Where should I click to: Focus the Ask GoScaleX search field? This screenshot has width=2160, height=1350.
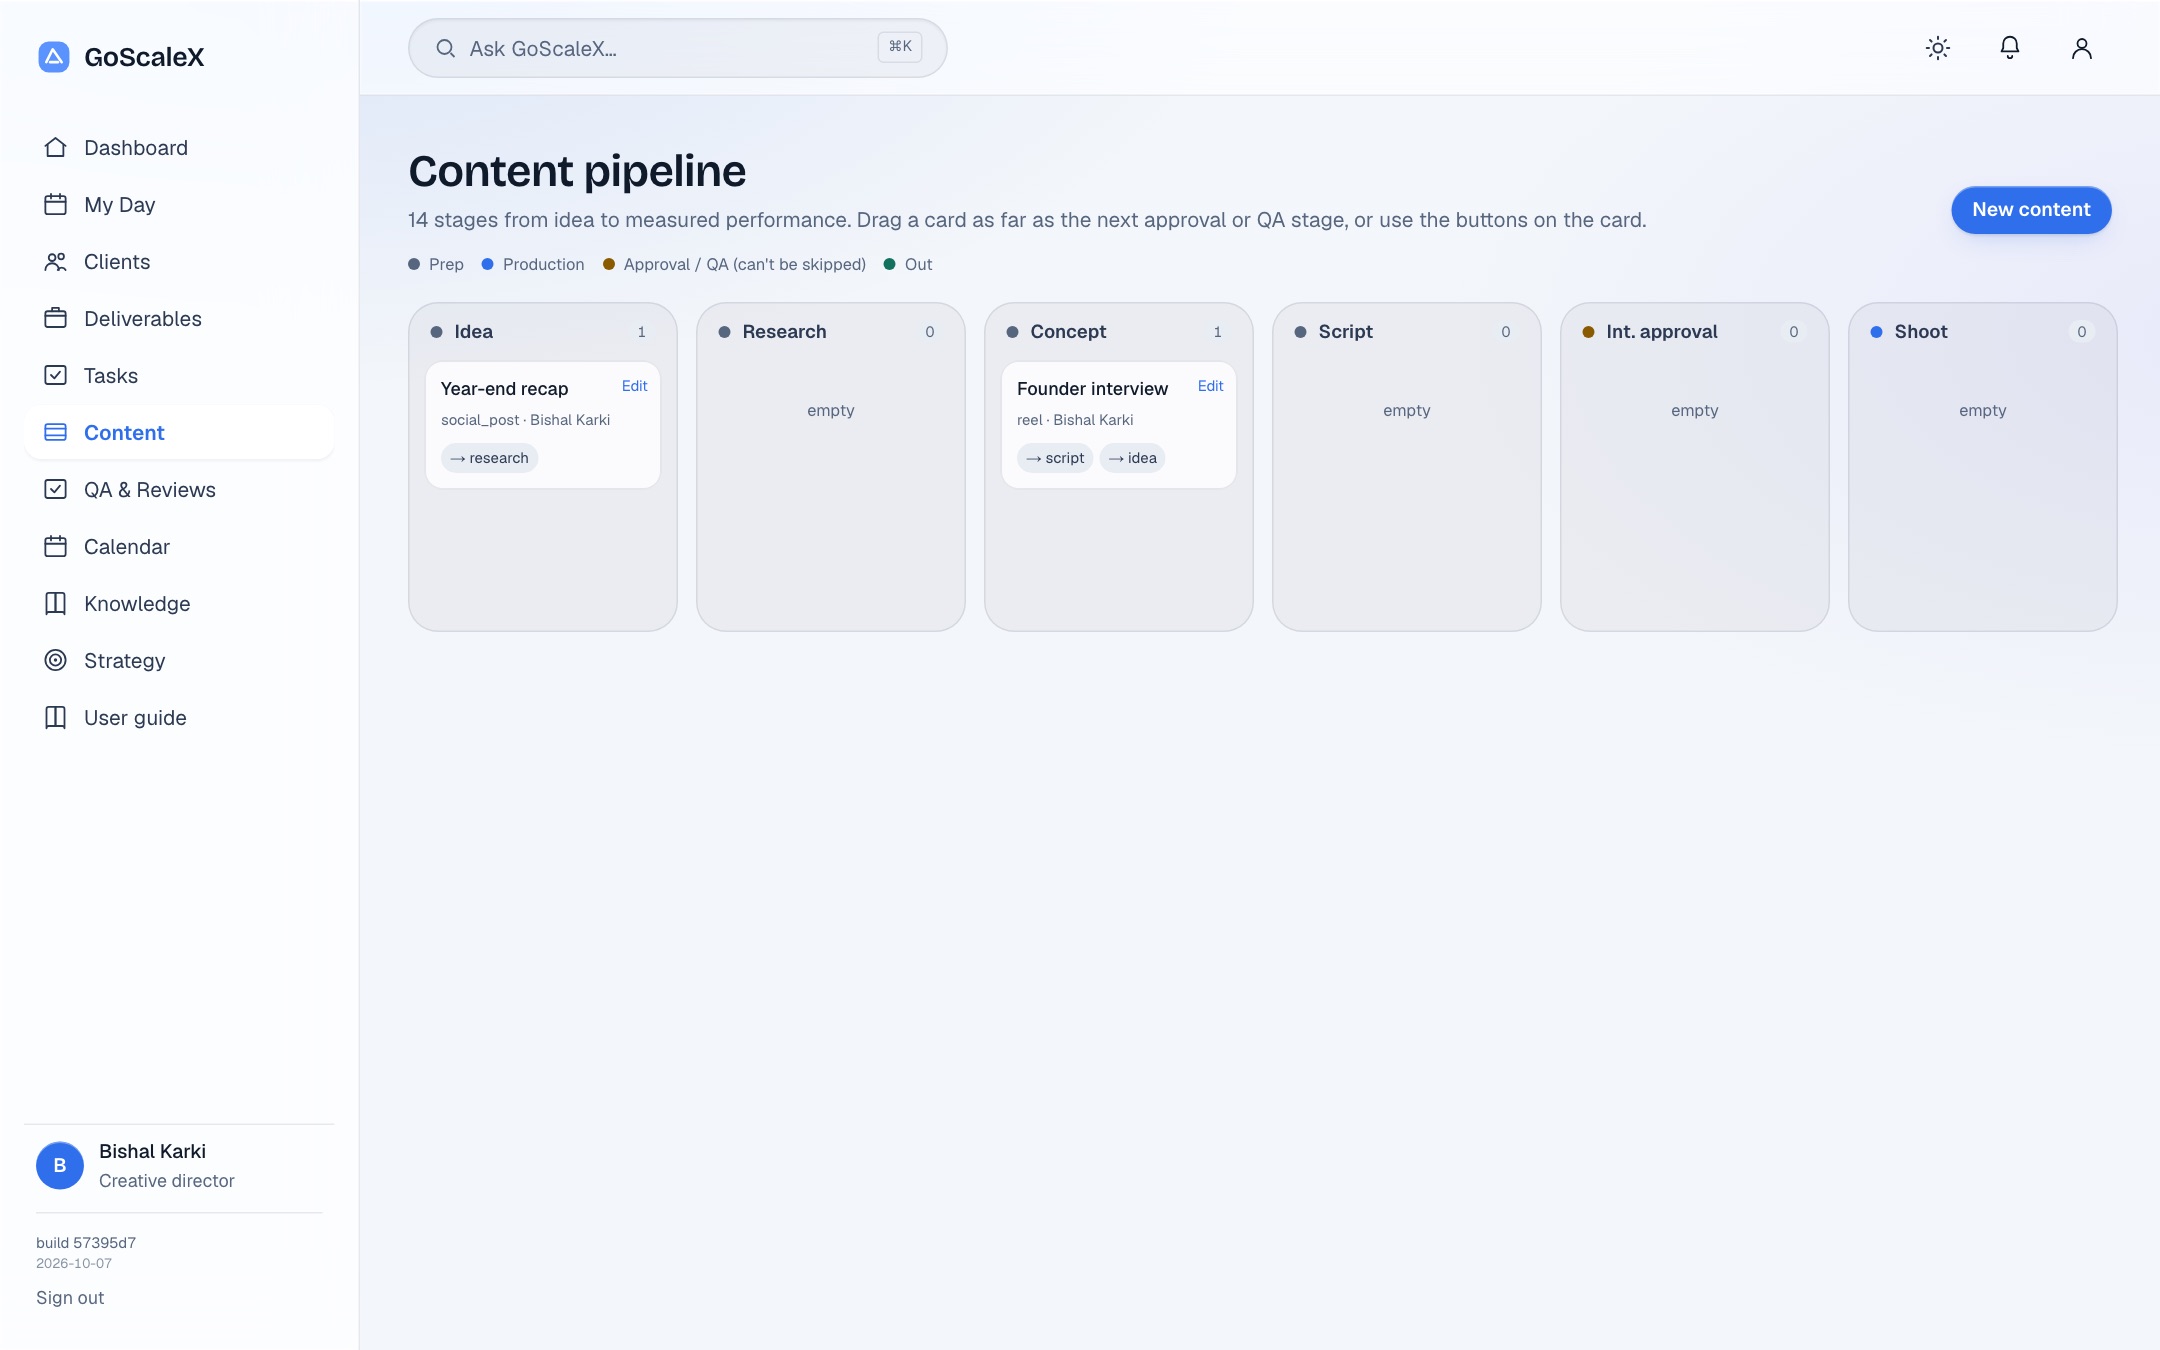click(x=677, y=48)
